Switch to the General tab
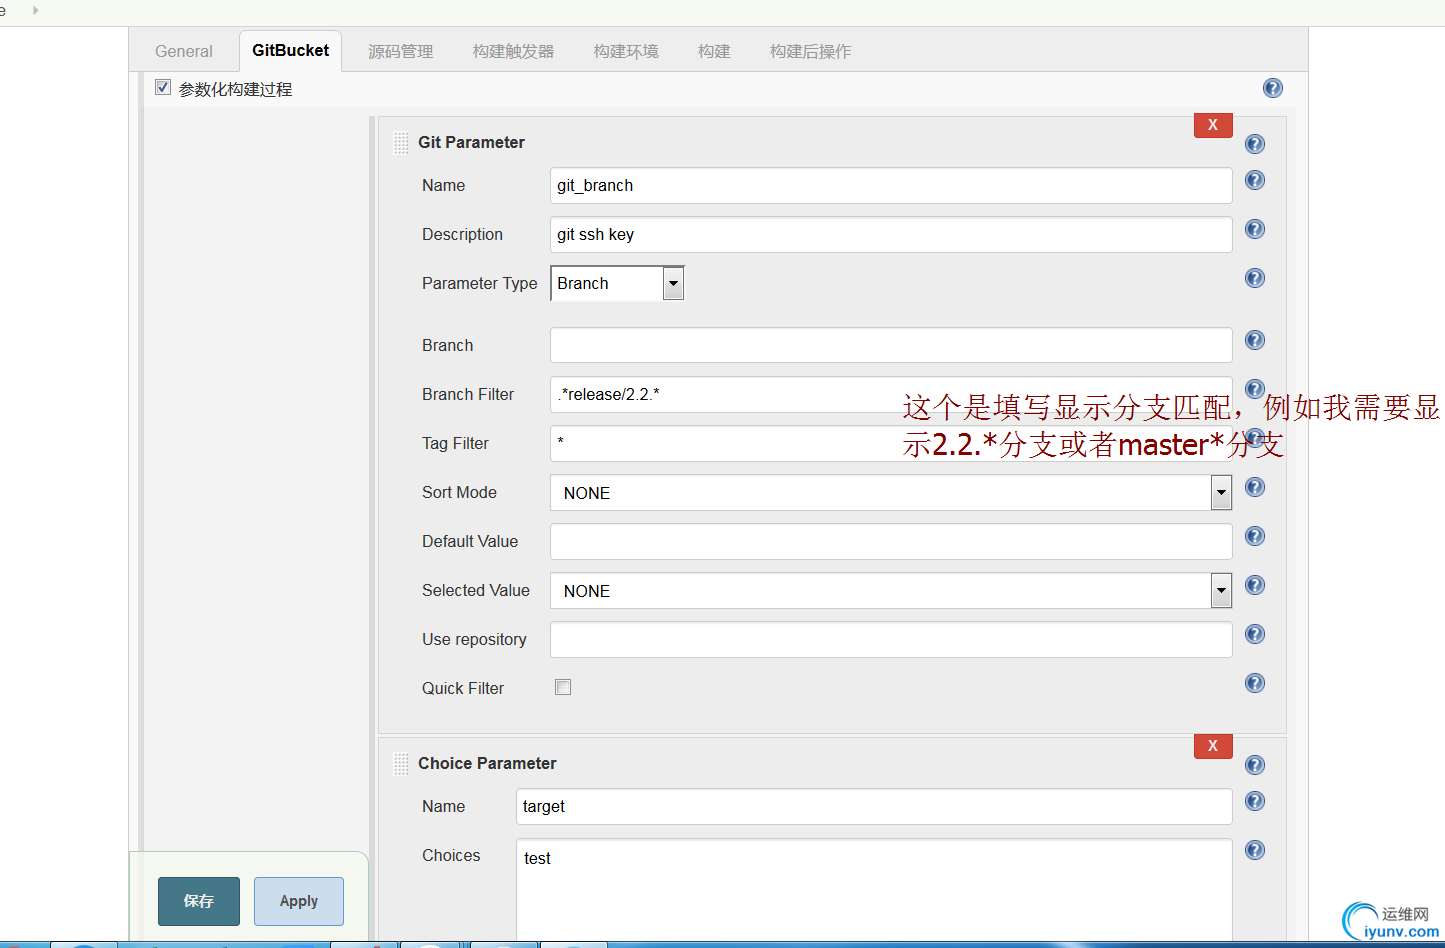The height and width of the screenshot is (948, 1445). (x=184, y=51)
